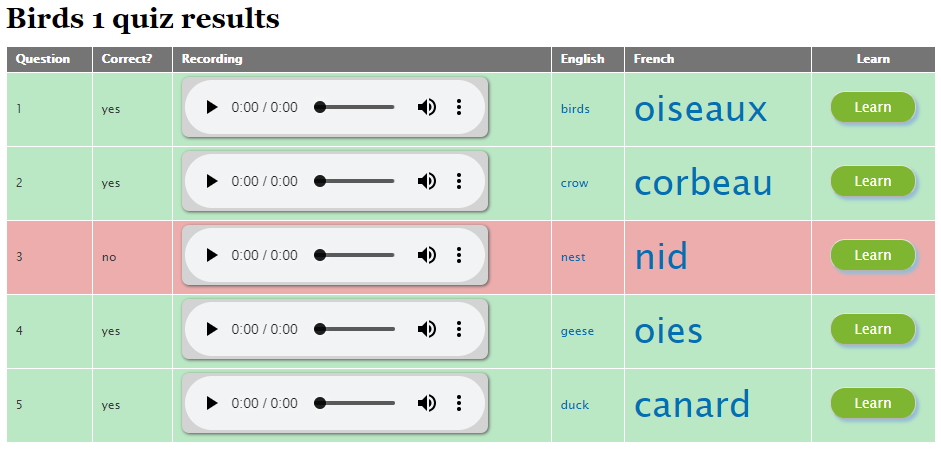Toggle the speaker icon in the duck row
This screenshot has width=941, height=449.
(427, 403)
